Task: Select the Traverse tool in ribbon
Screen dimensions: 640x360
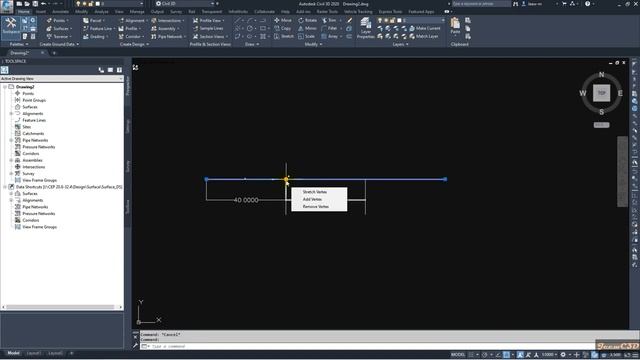Action: point(58,37)
